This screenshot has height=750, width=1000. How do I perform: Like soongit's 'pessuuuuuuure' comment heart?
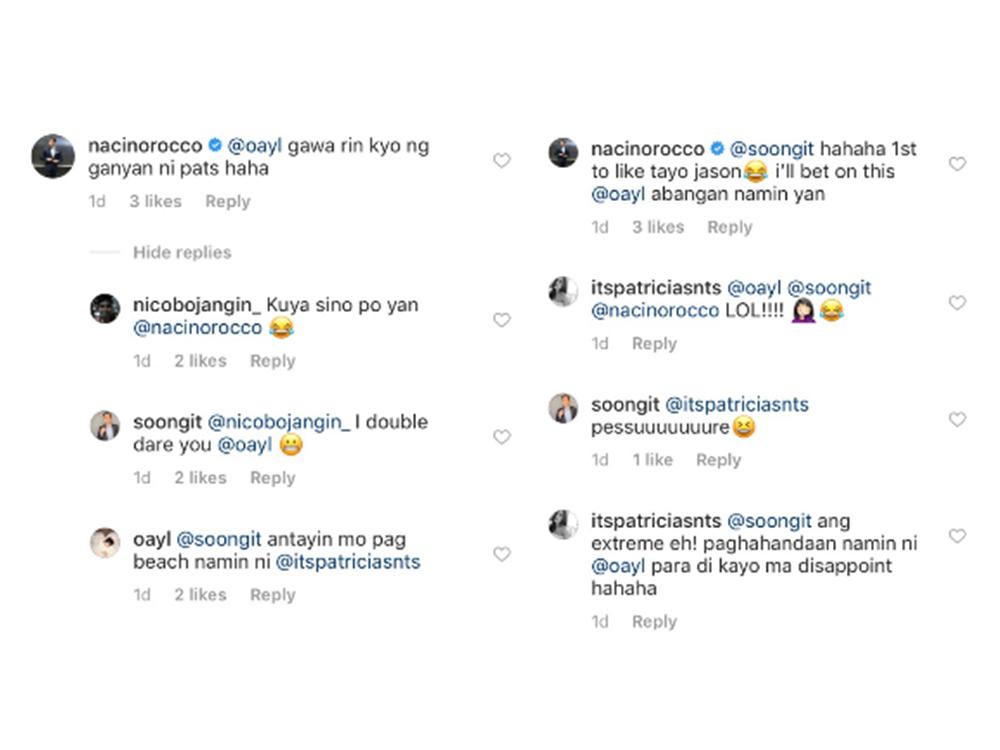957,420
